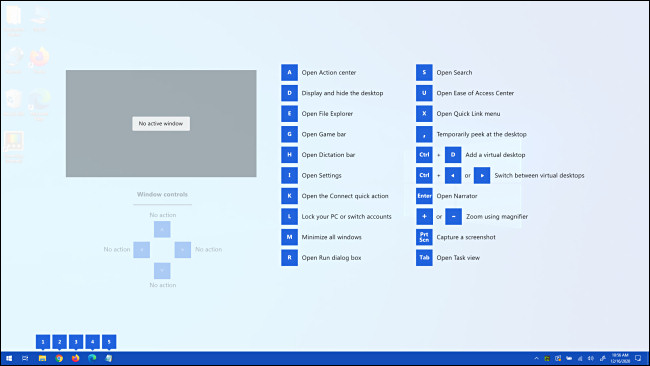Click number badge 5 above the taskbar
The width and height of the screenshot is (650, 366).
[109, 342]
